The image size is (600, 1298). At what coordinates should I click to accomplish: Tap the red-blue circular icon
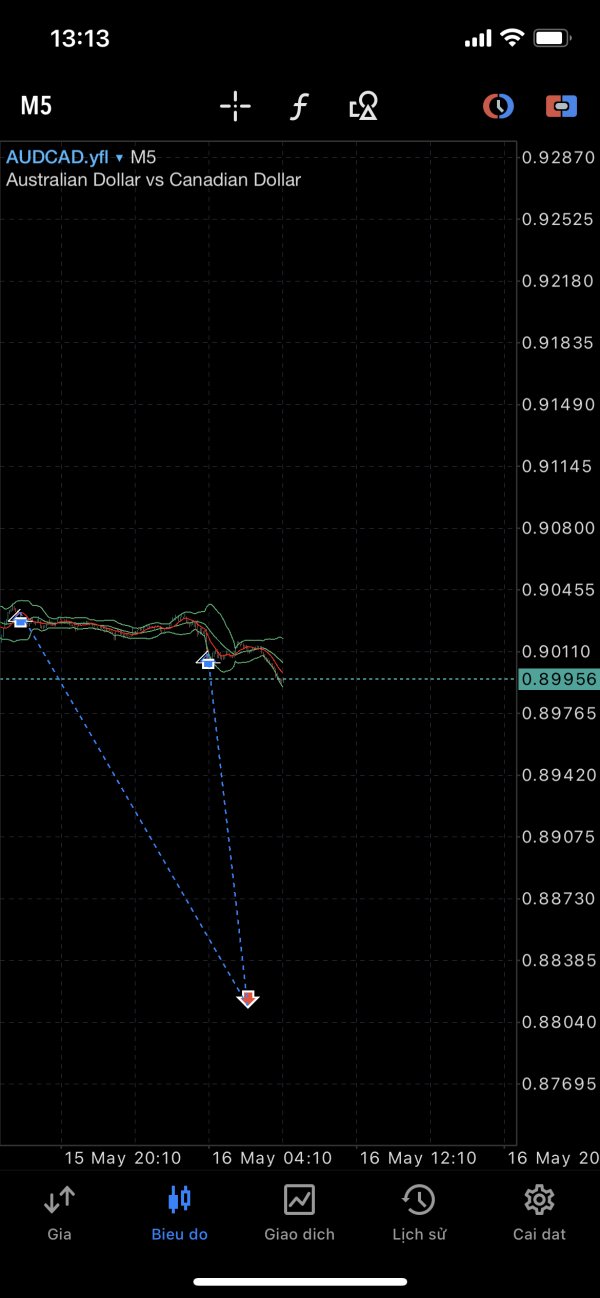pos(498,106)
